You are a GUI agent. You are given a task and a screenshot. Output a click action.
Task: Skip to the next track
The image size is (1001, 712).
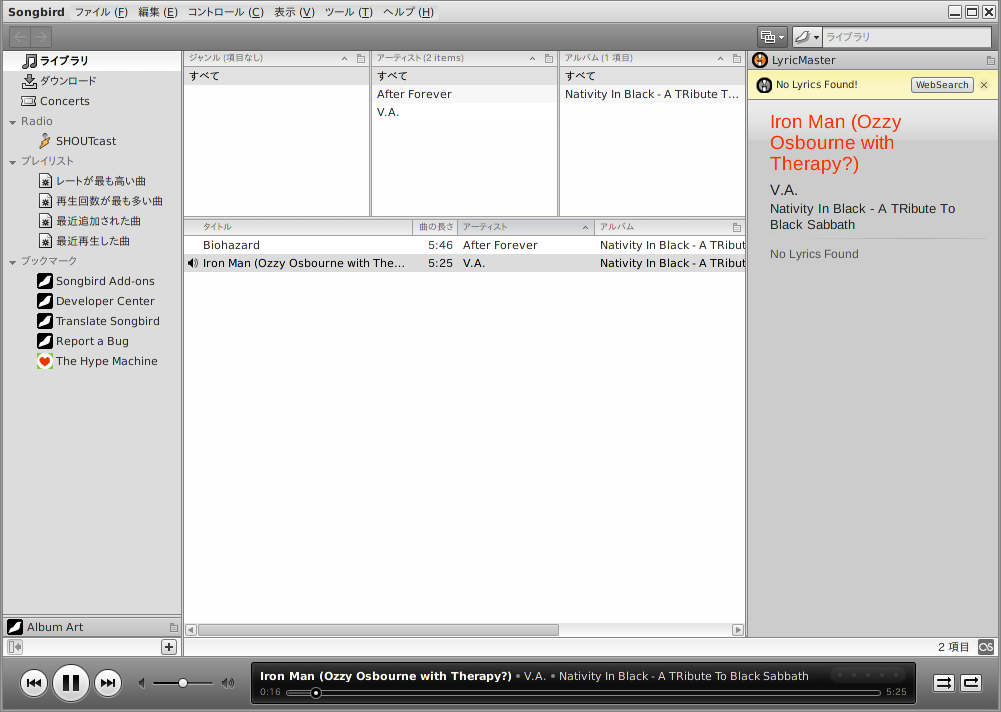pyautogui.click(x=109, y=683)
